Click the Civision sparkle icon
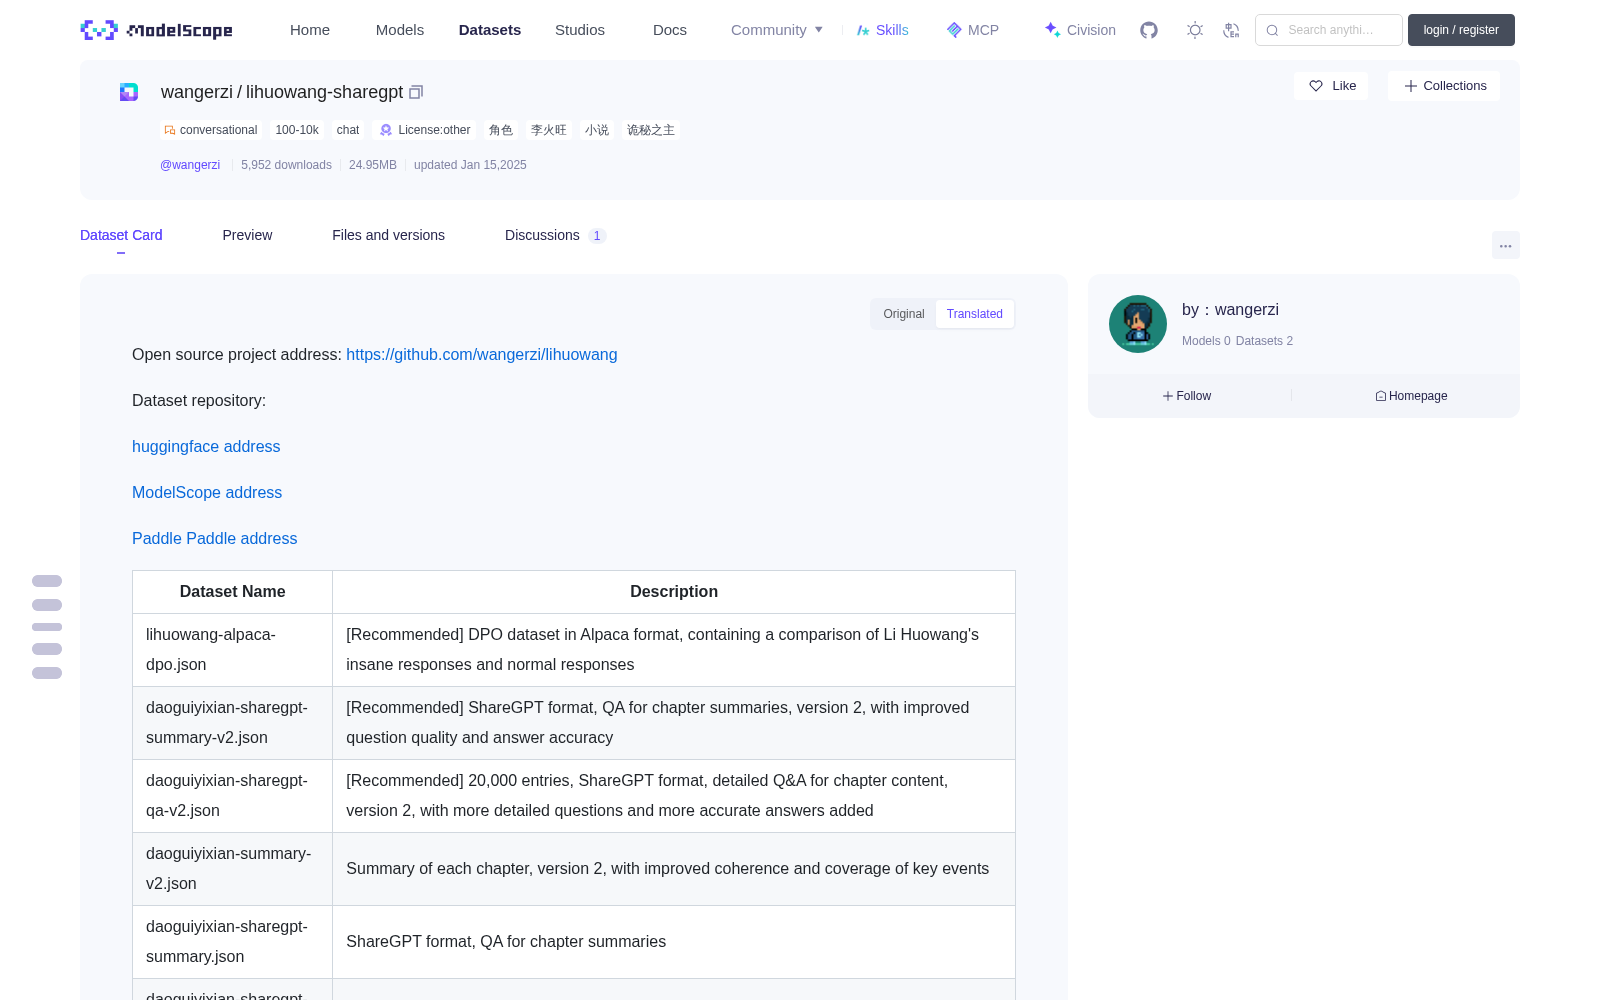The image size is (1600, 1000). [1052, 30]
